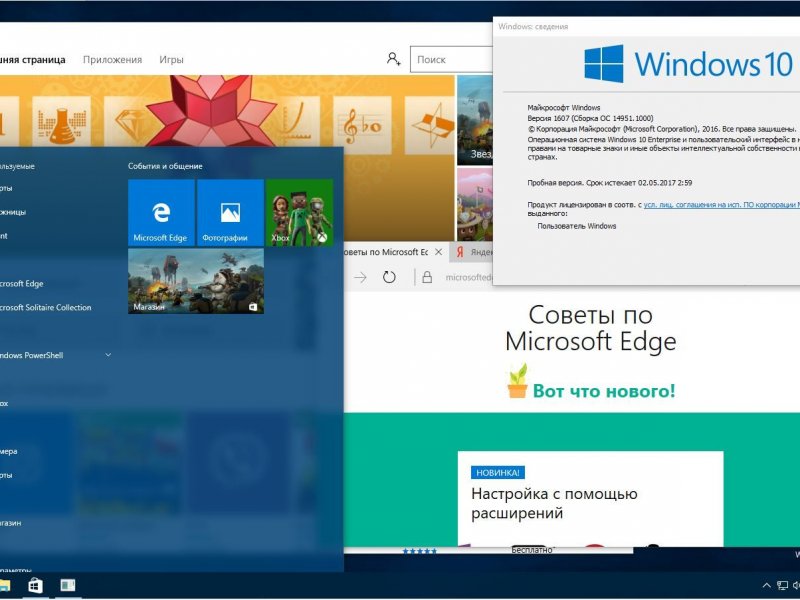Open the license agreement link in Windows: сведения
The width and height of the screenshot is (800, 600).
[x=721, y=205]
